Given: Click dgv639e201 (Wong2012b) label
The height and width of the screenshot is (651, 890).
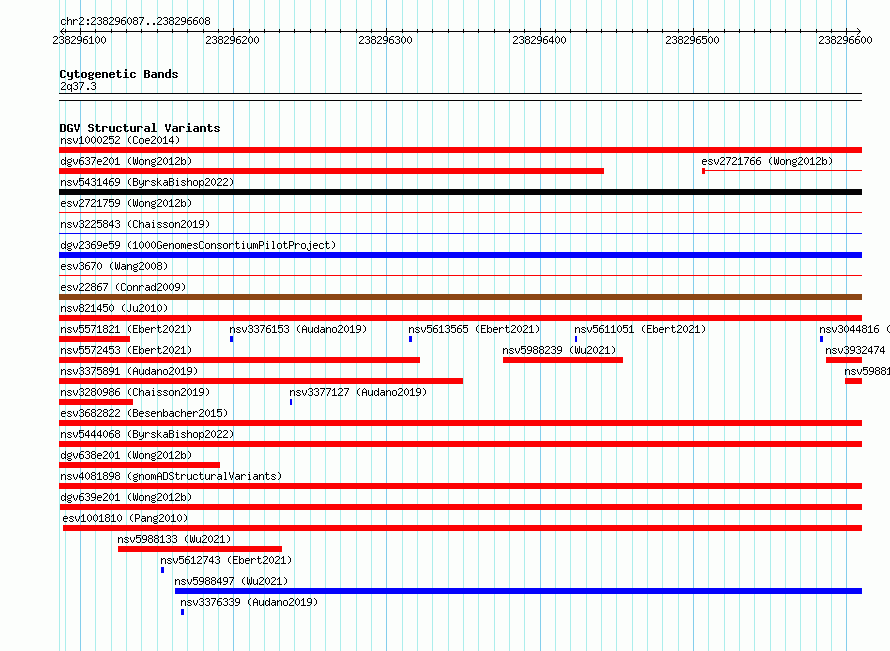Looking at the screenshot, I should (x=126, y=497).
